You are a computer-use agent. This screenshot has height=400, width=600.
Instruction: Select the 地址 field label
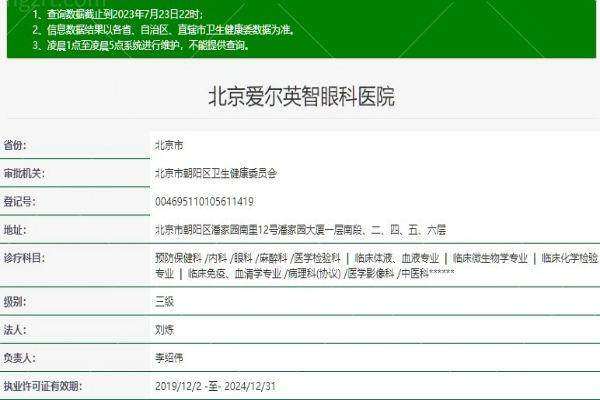[15, 230]
